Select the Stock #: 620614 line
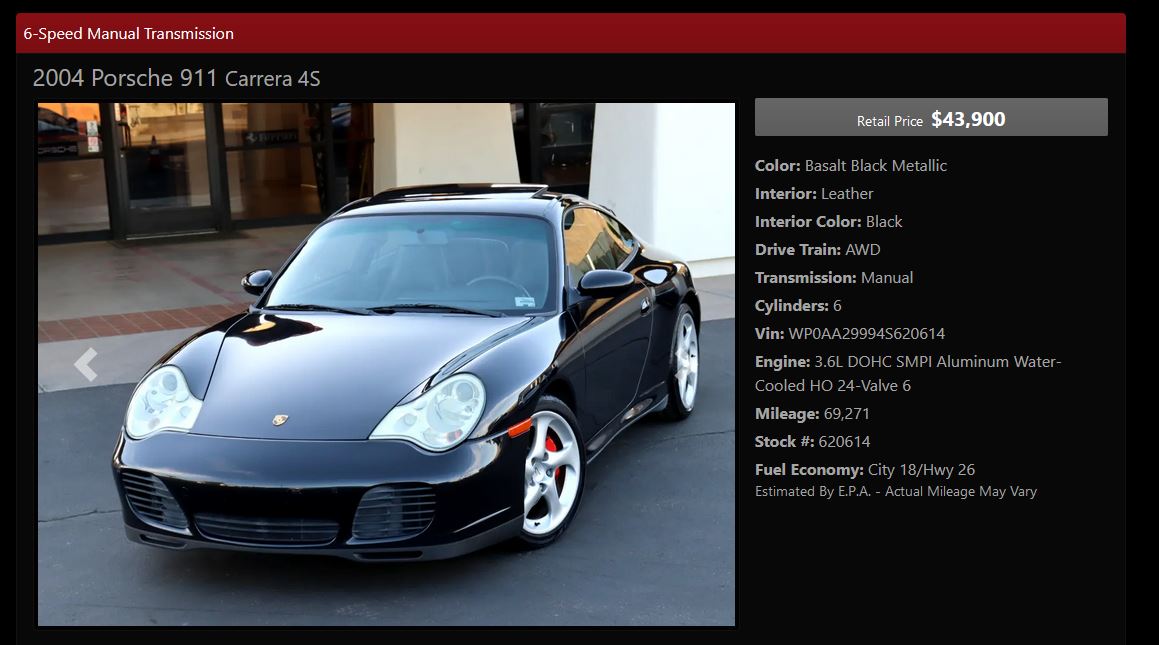 pos(812,442)
